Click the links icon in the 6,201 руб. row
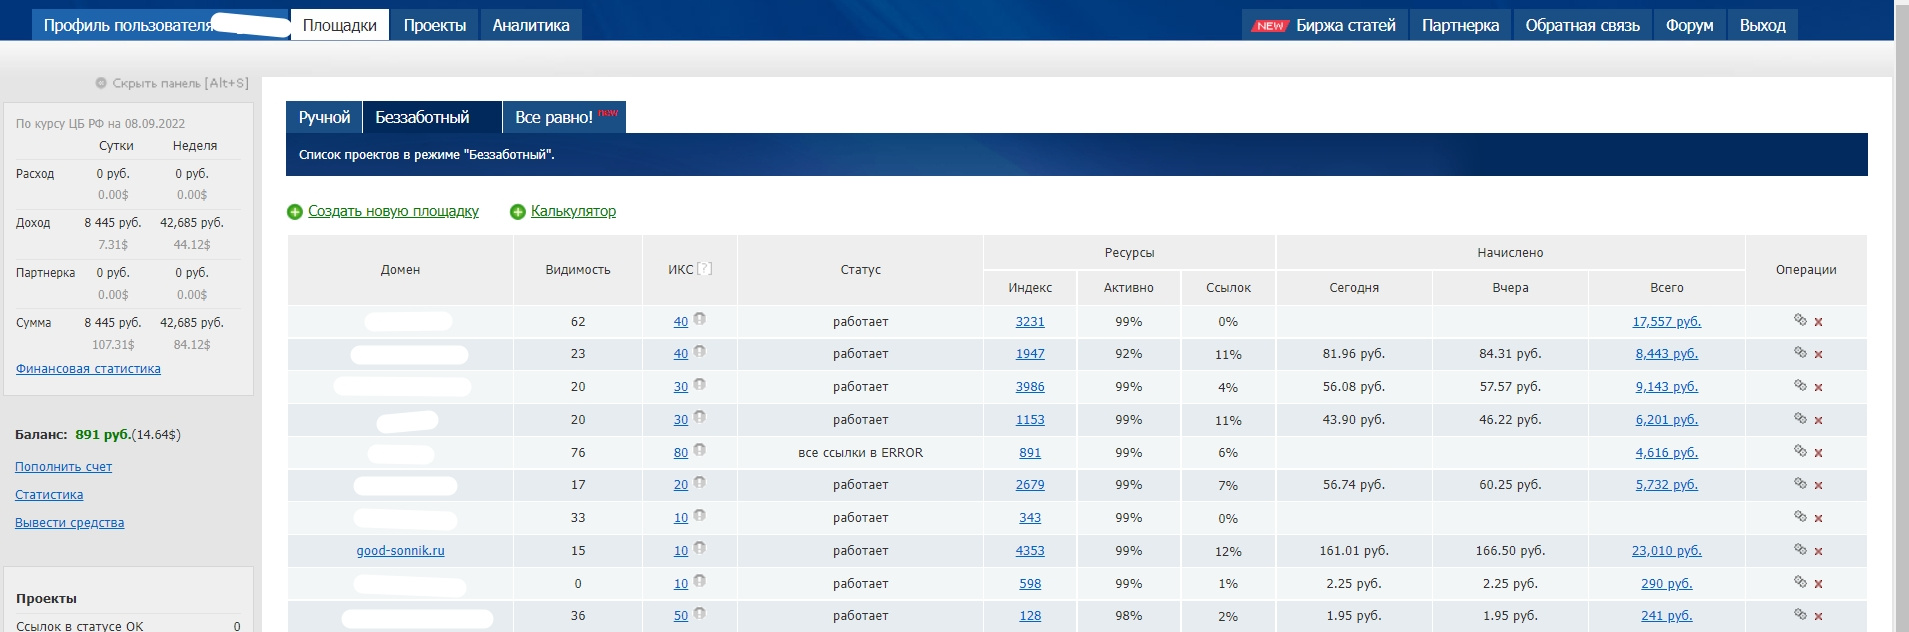 tap(1800, 418)
